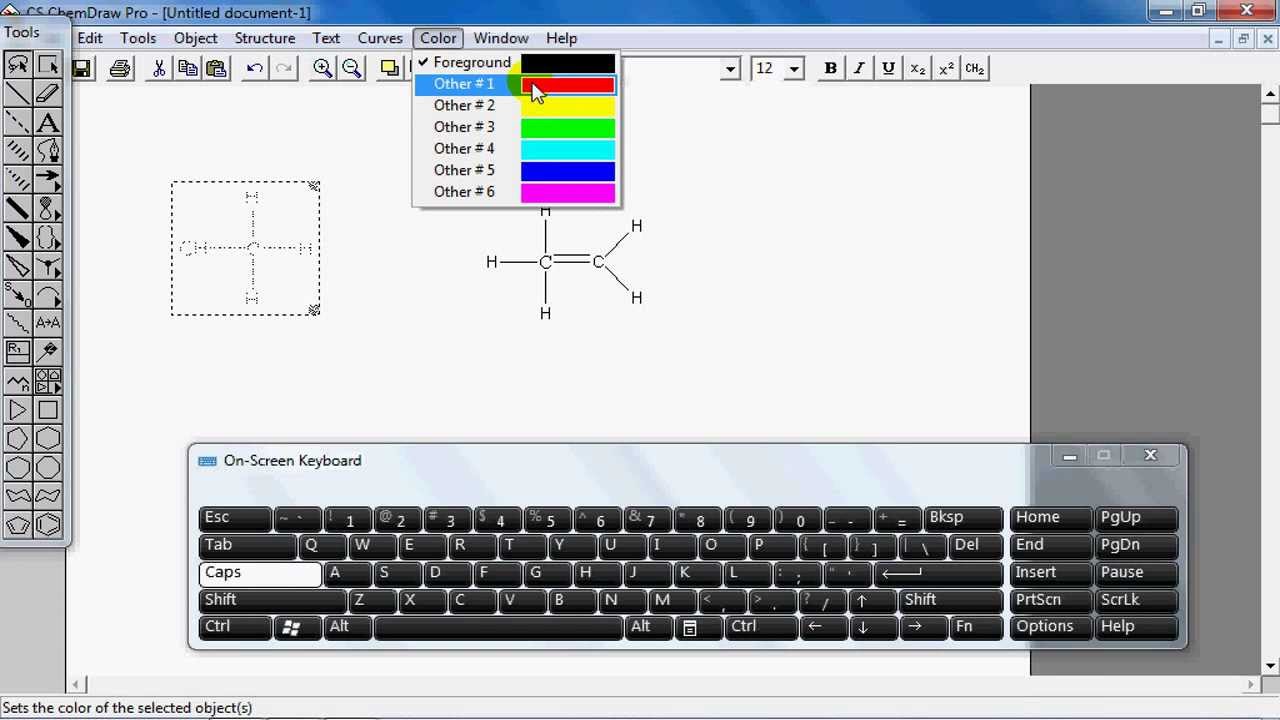Click Home key on On-Screen Keyboard
This screenshot has width=1280, height=720.
[1050, 518]
